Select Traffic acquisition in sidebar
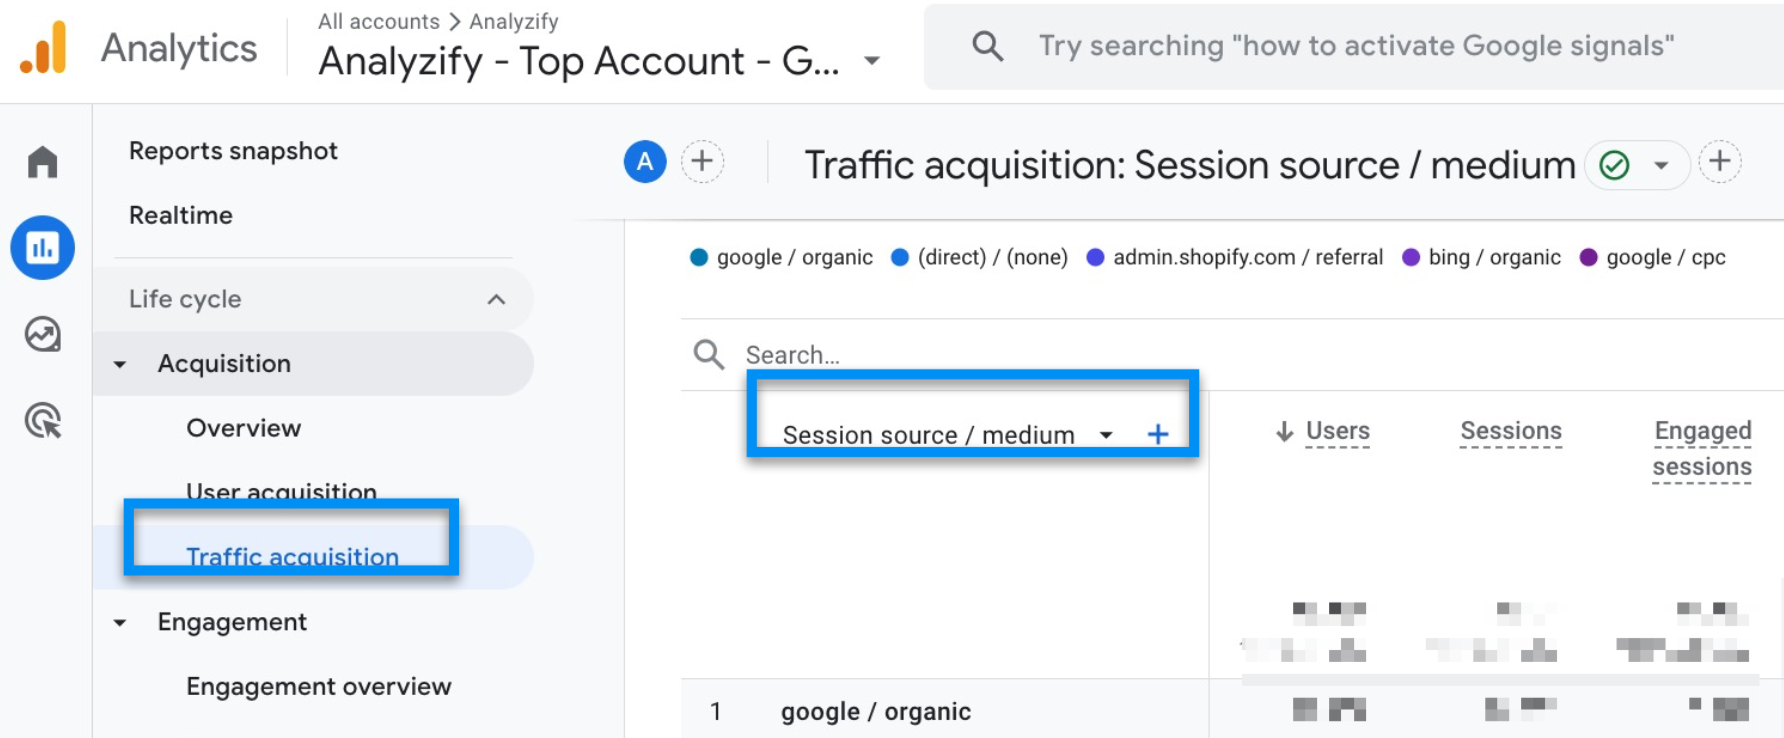Image resolution: width=1784 pixels, height=738 pixels. (292, 557)
